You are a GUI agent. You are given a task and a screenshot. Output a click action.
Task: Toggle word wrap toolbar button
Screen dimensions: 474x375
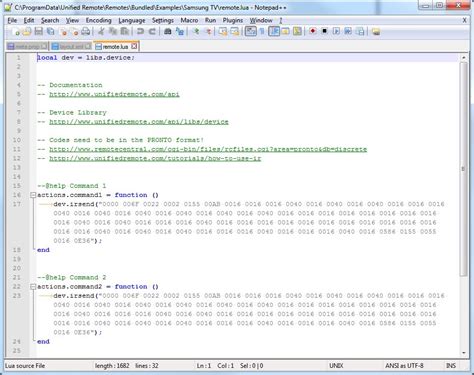(251, 32)
